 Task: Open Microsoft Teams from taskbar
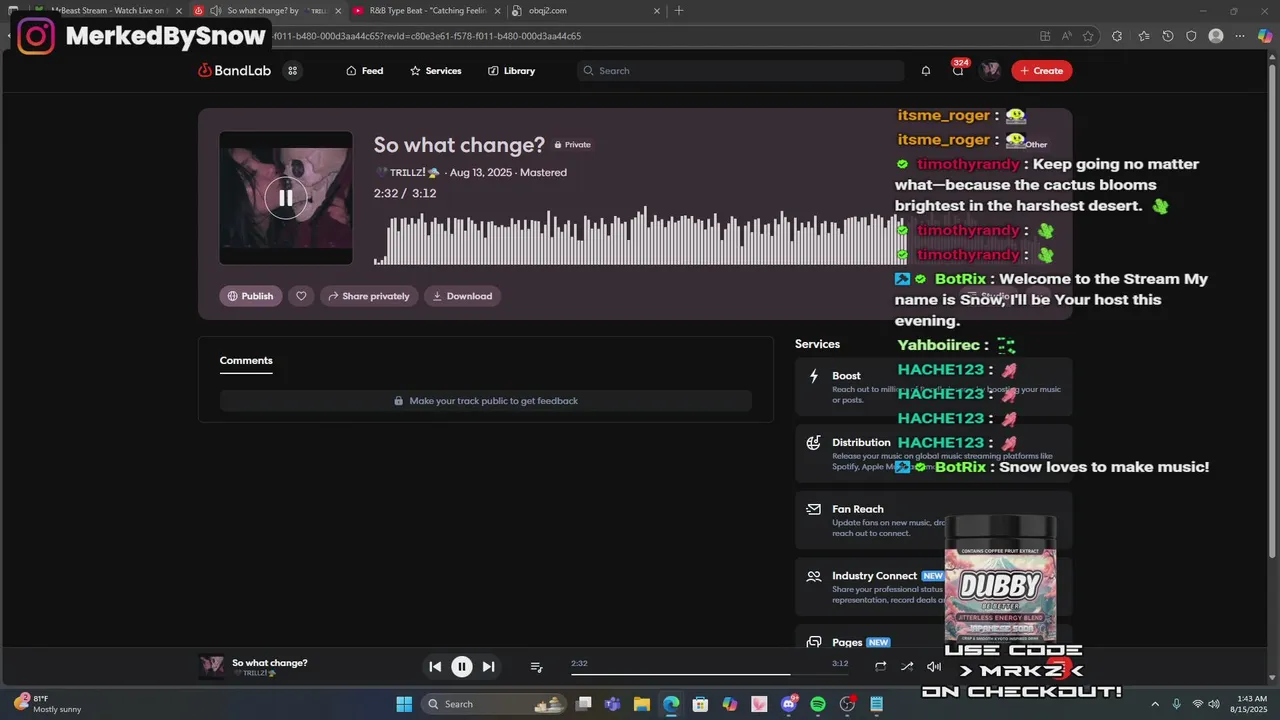tap(613, 704)
